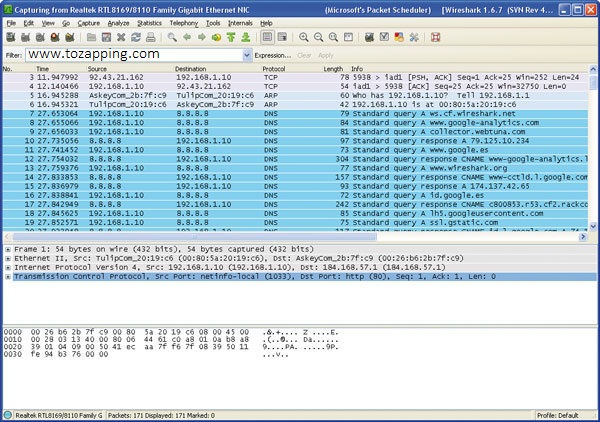
Task: Expand Transmission Control Protocol details
Action: point(8,277)
